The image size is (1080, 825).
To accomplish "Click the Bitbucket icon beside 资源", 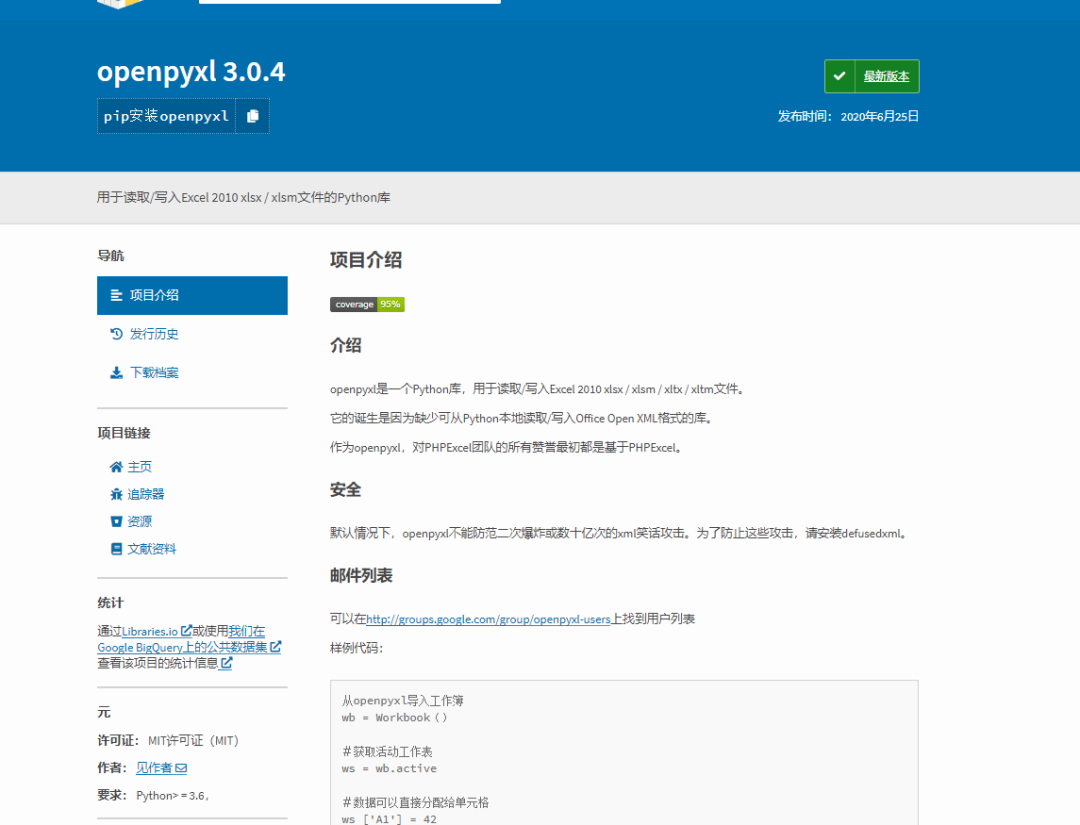I will pyautogui.click(x=116, y=521).
